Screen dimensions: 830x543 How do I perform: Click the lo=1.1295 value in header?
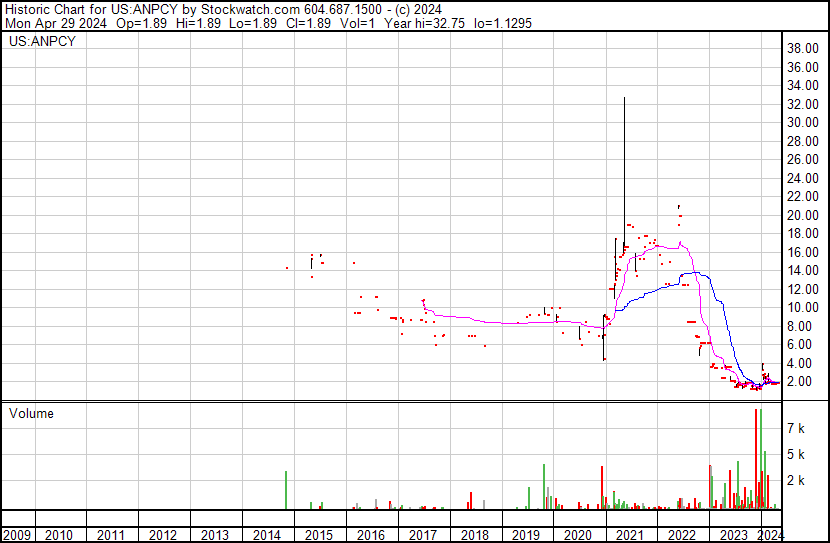click(503, 23)
